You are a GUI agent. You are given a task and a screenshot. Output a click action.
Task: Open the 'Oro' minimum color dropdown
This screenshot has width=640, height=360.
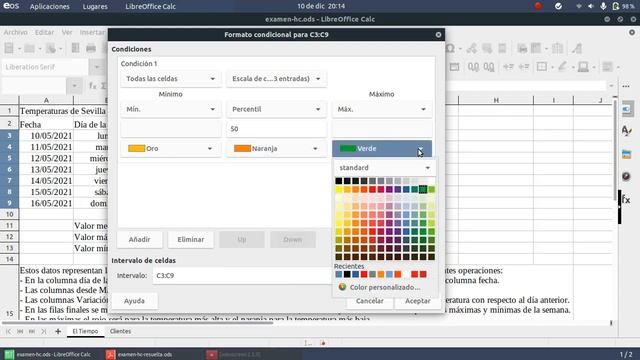pyautogui.click(x=171, y=149)
